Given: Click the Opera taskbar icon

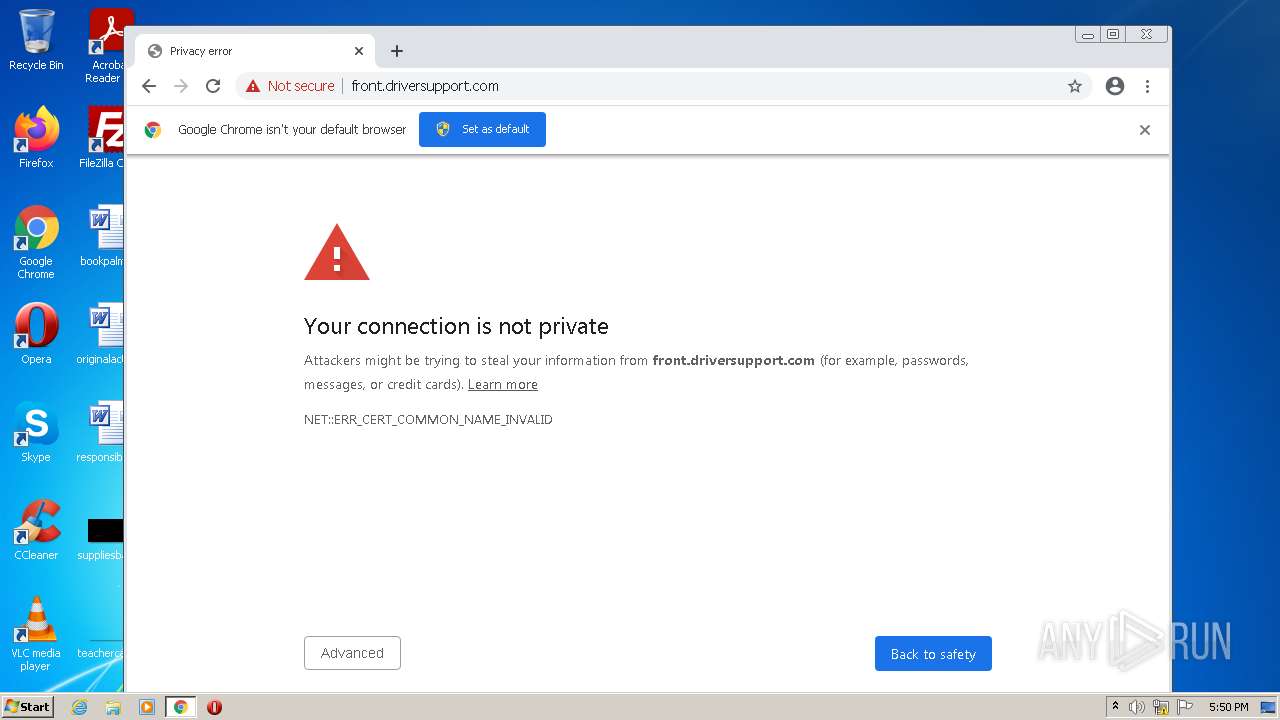Looking at the screenshot, I should (214, 707).
